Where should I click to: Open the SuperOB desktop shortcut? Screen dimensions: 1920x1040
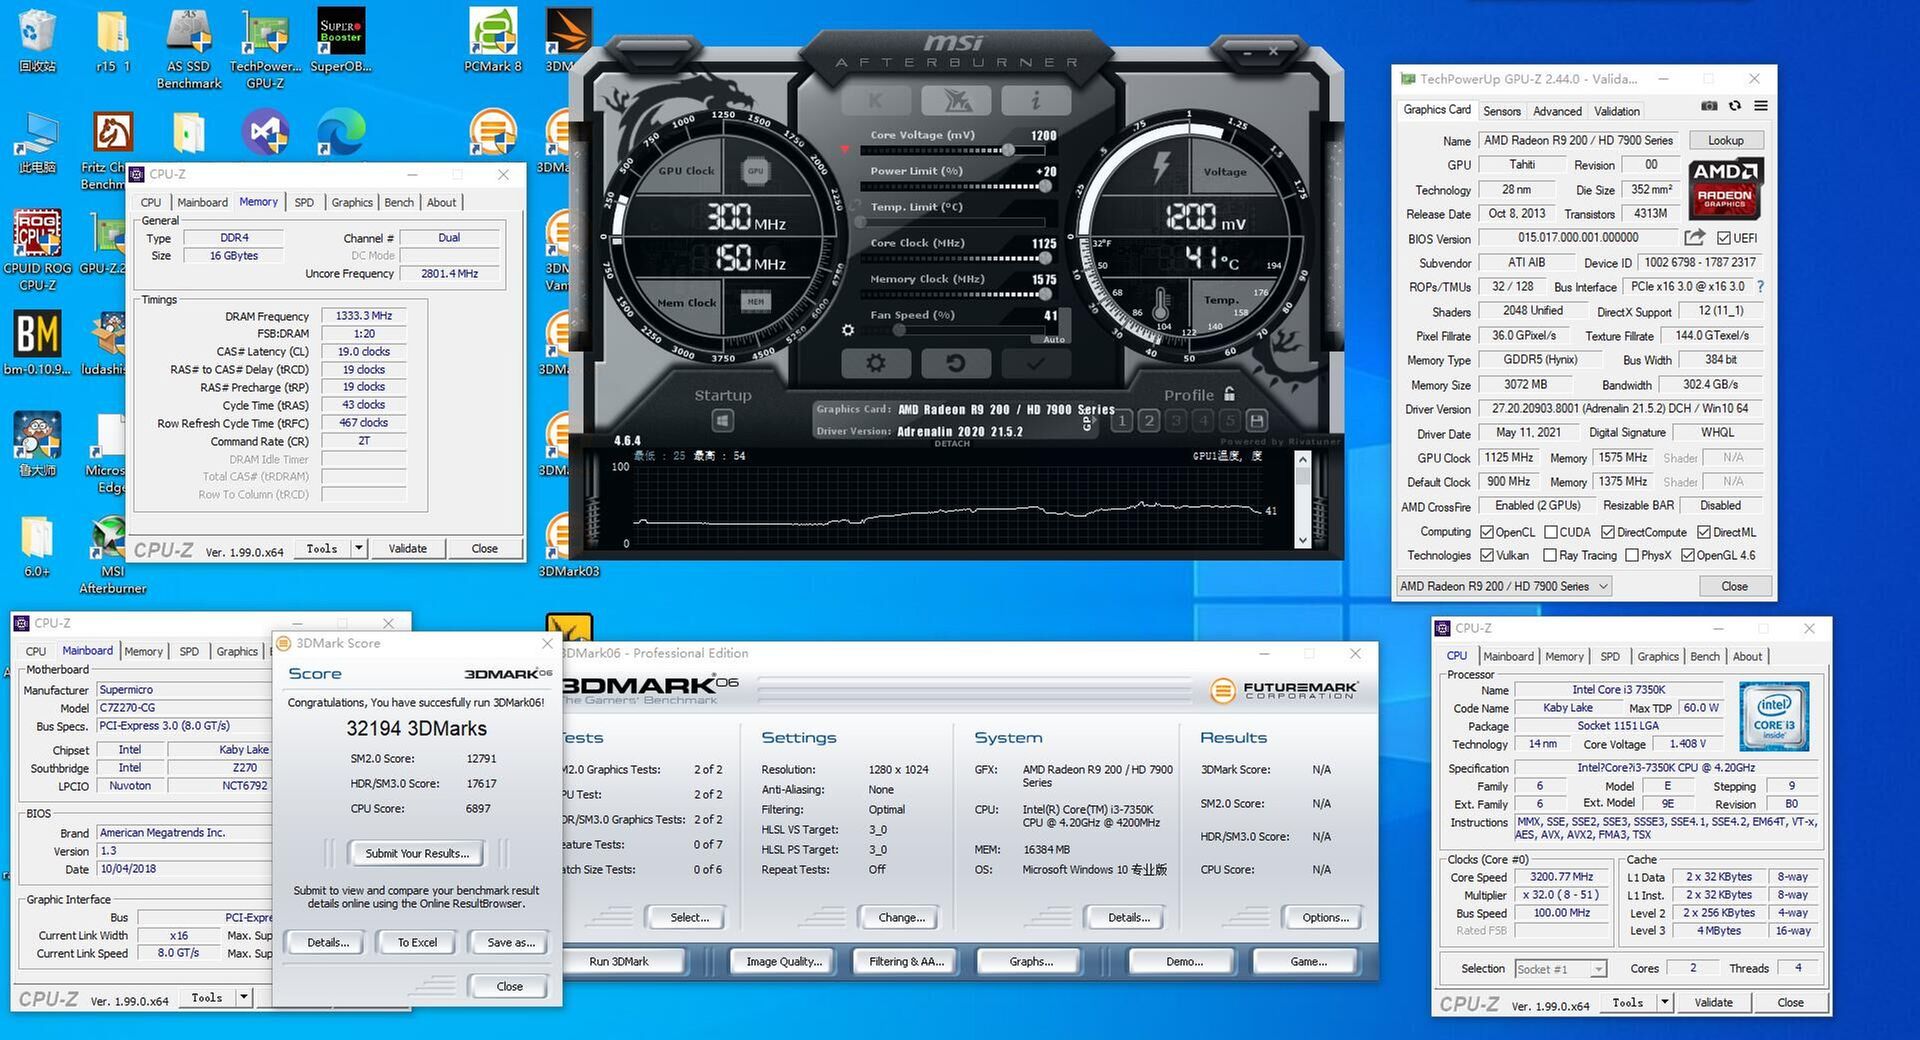341,40
